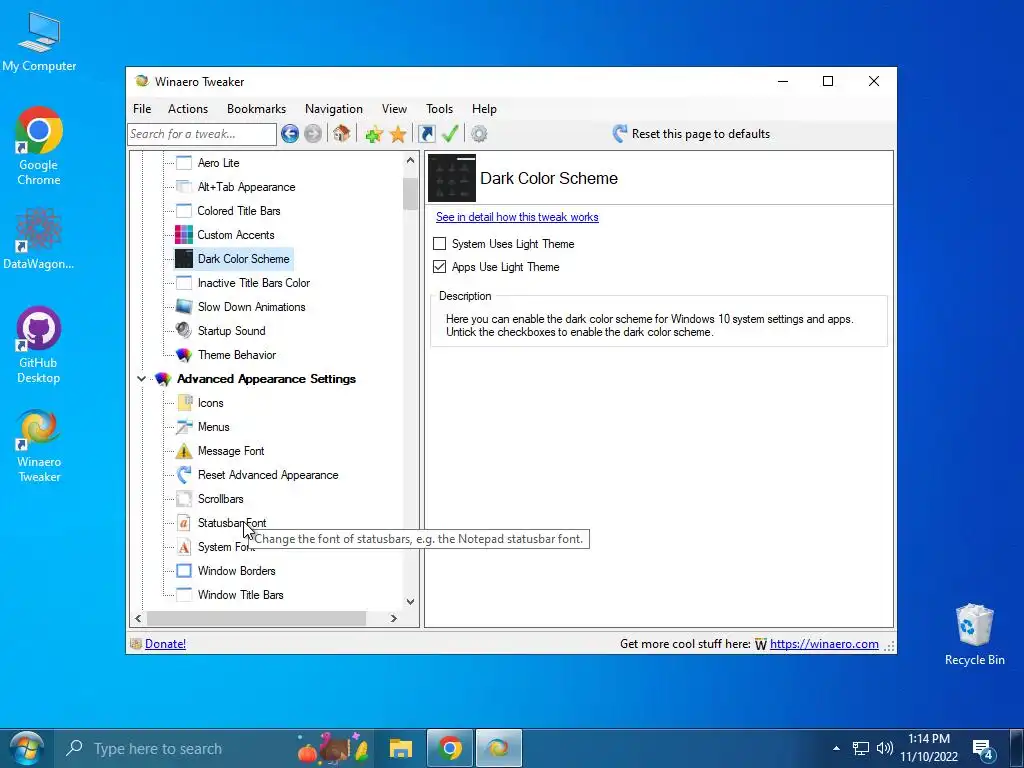Click the Slow Down Animations icon
Screen dimensions: 1024x768
point(184,307)
